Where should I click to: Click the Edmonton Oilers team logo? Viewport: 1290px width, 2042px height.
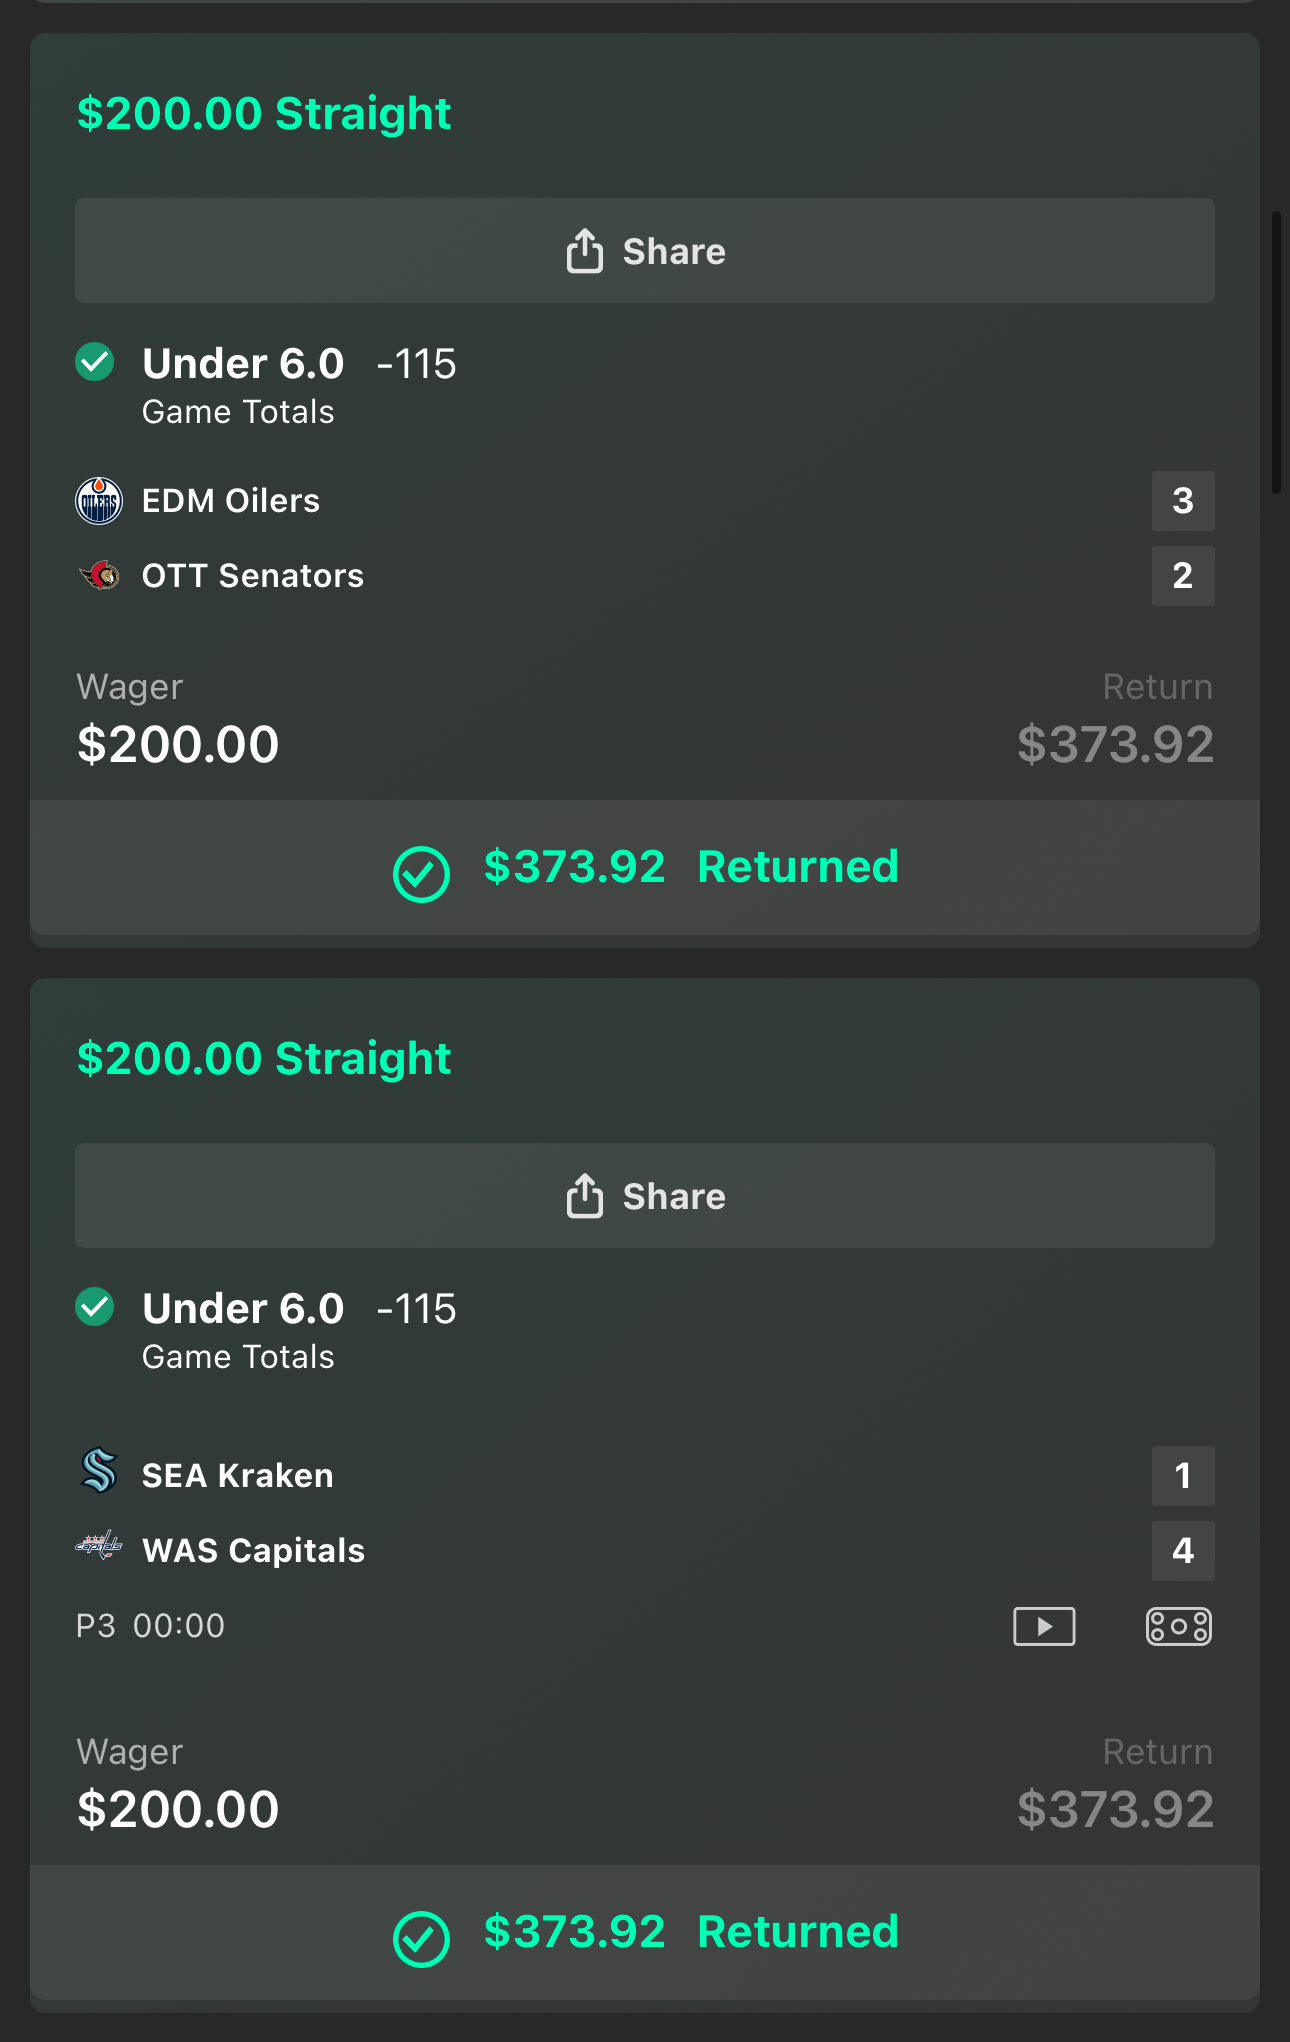(99, 501)
